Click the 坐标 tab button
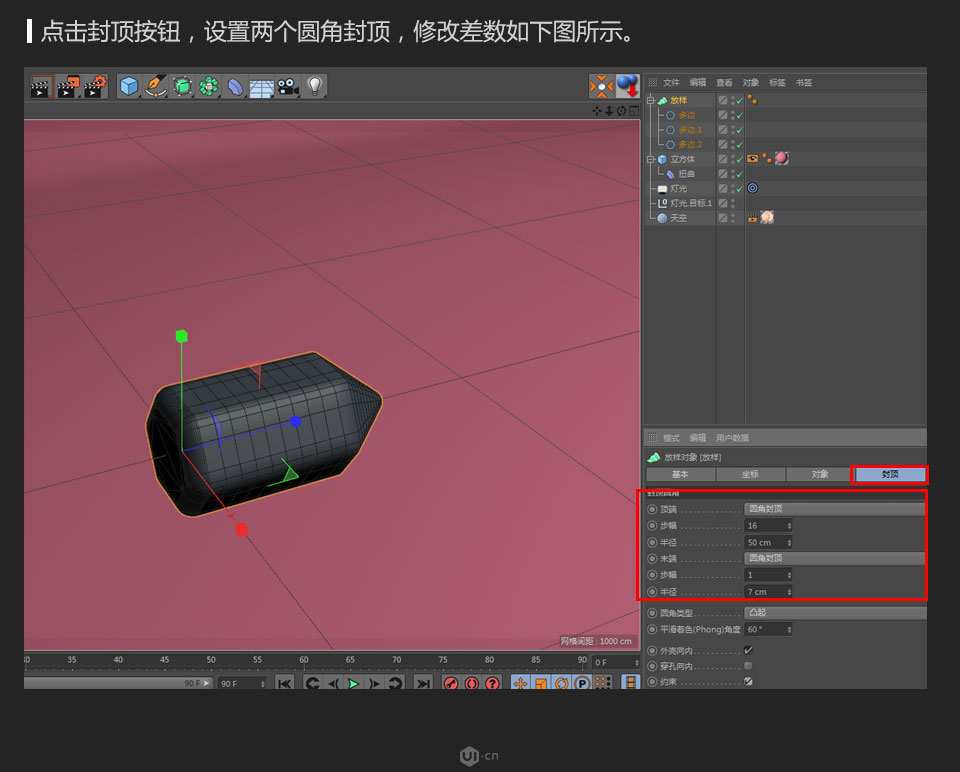This screenshot has width=960, height=772. pyautogui.click(x=750, y=475)
